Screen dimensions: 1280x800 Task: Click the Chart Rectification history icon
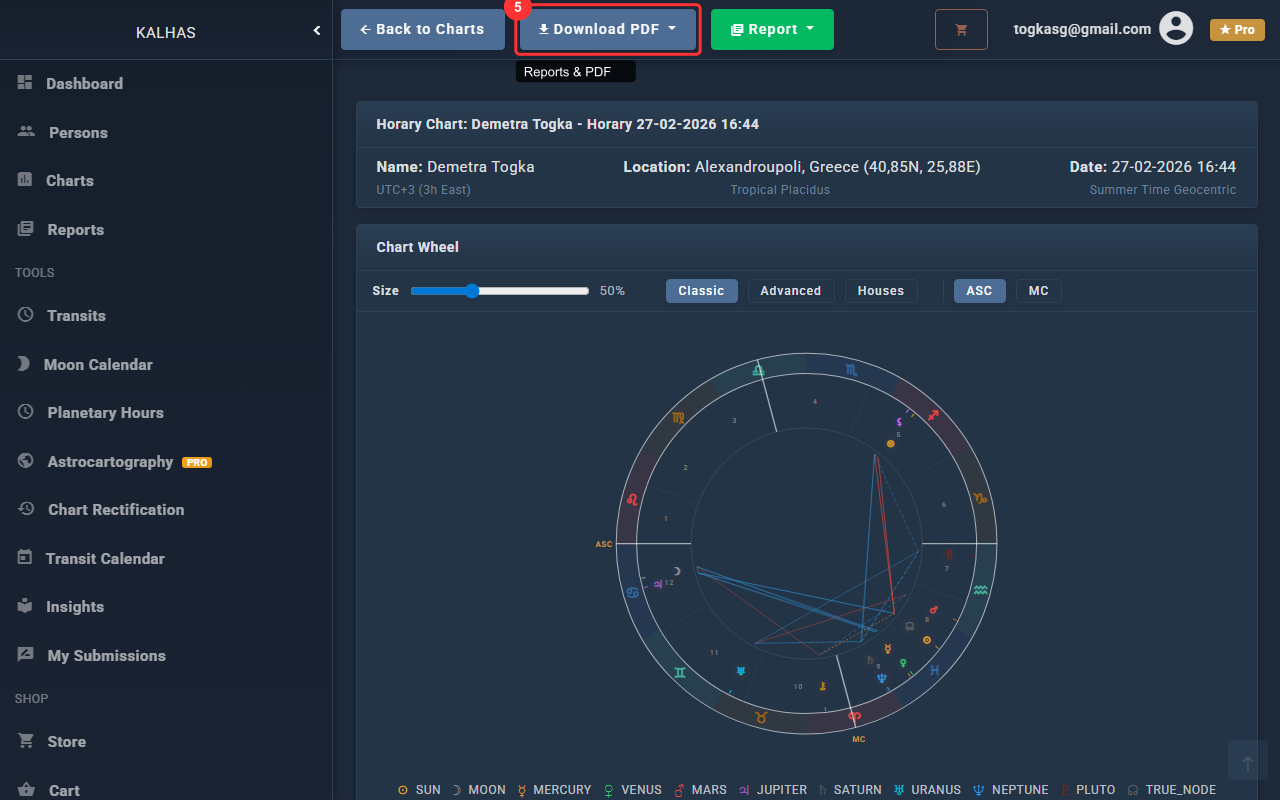(x=26, y=509)
